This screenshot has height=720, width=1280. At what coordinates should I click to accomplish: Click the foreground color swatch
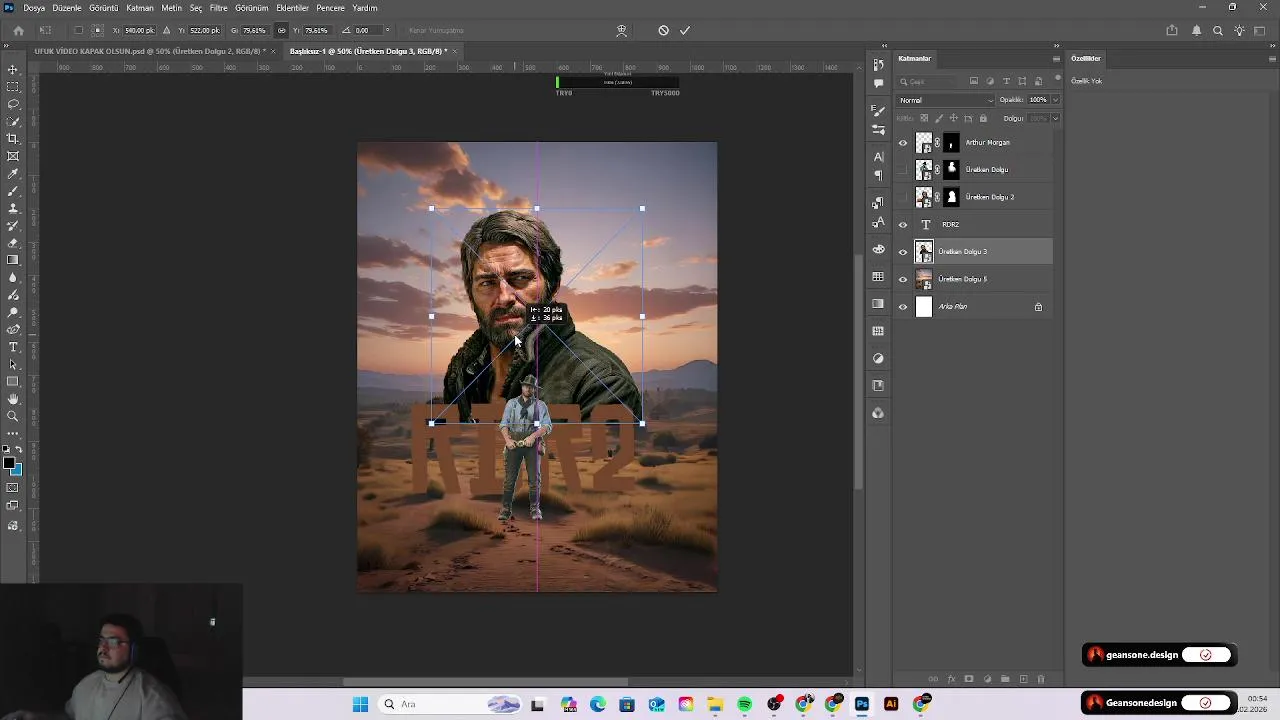click(x=9, y=464)
